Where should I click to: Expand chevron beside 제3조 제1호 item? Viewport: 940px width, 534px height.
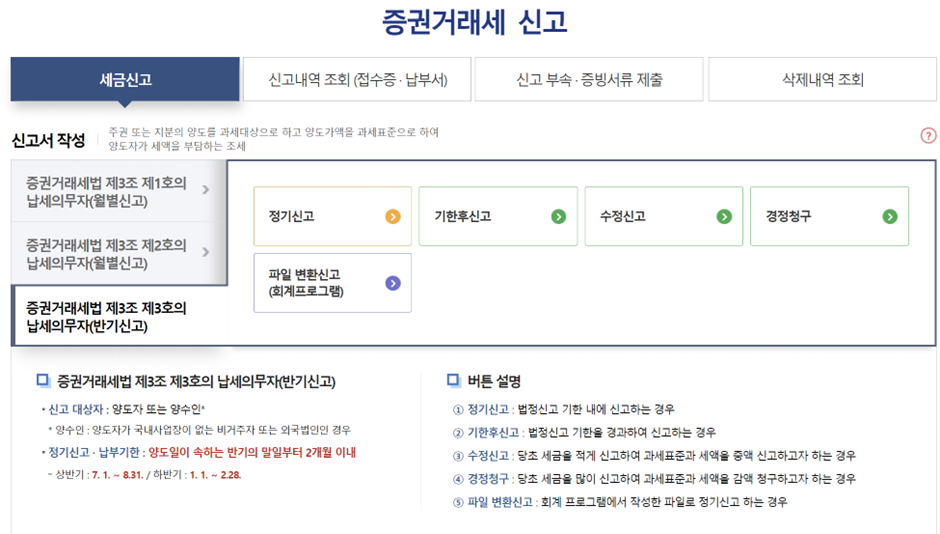(206, 190)
